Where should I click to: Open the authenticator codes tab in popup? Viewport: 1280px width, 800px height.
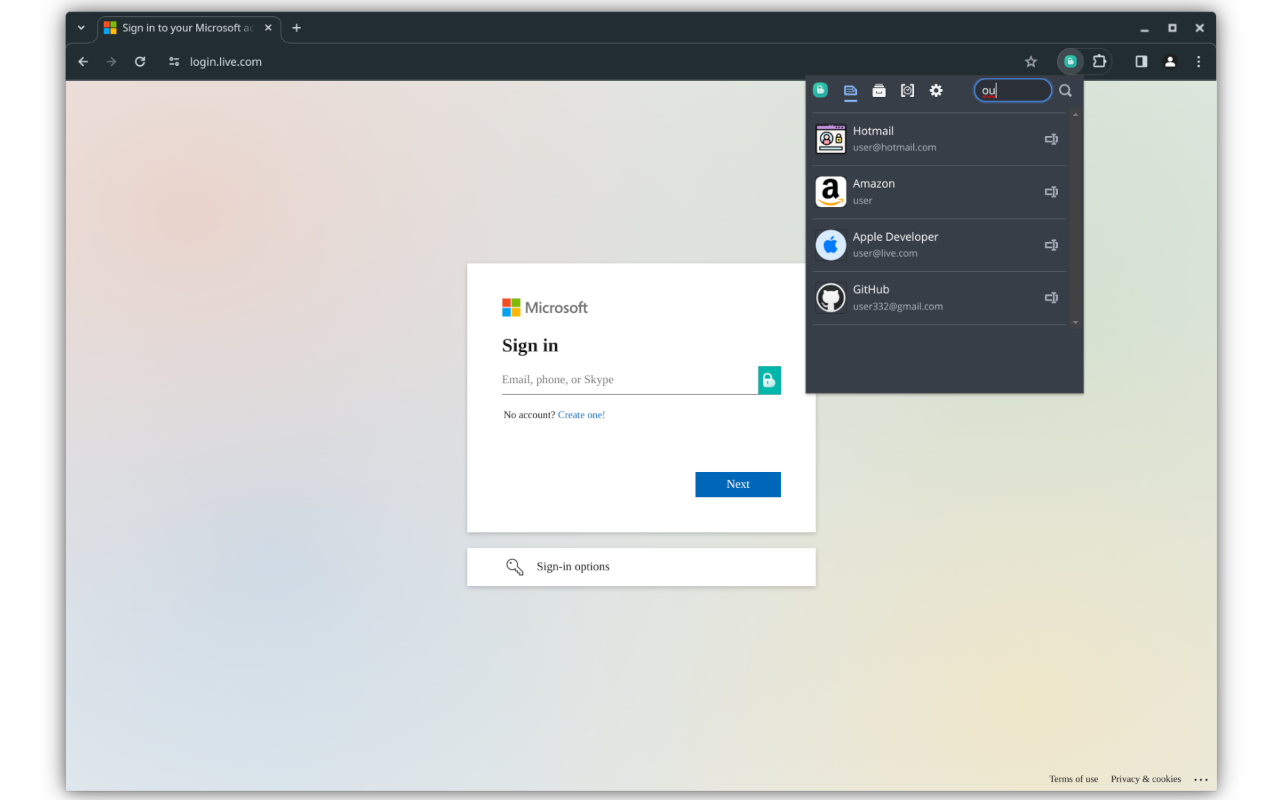[907, 90]
